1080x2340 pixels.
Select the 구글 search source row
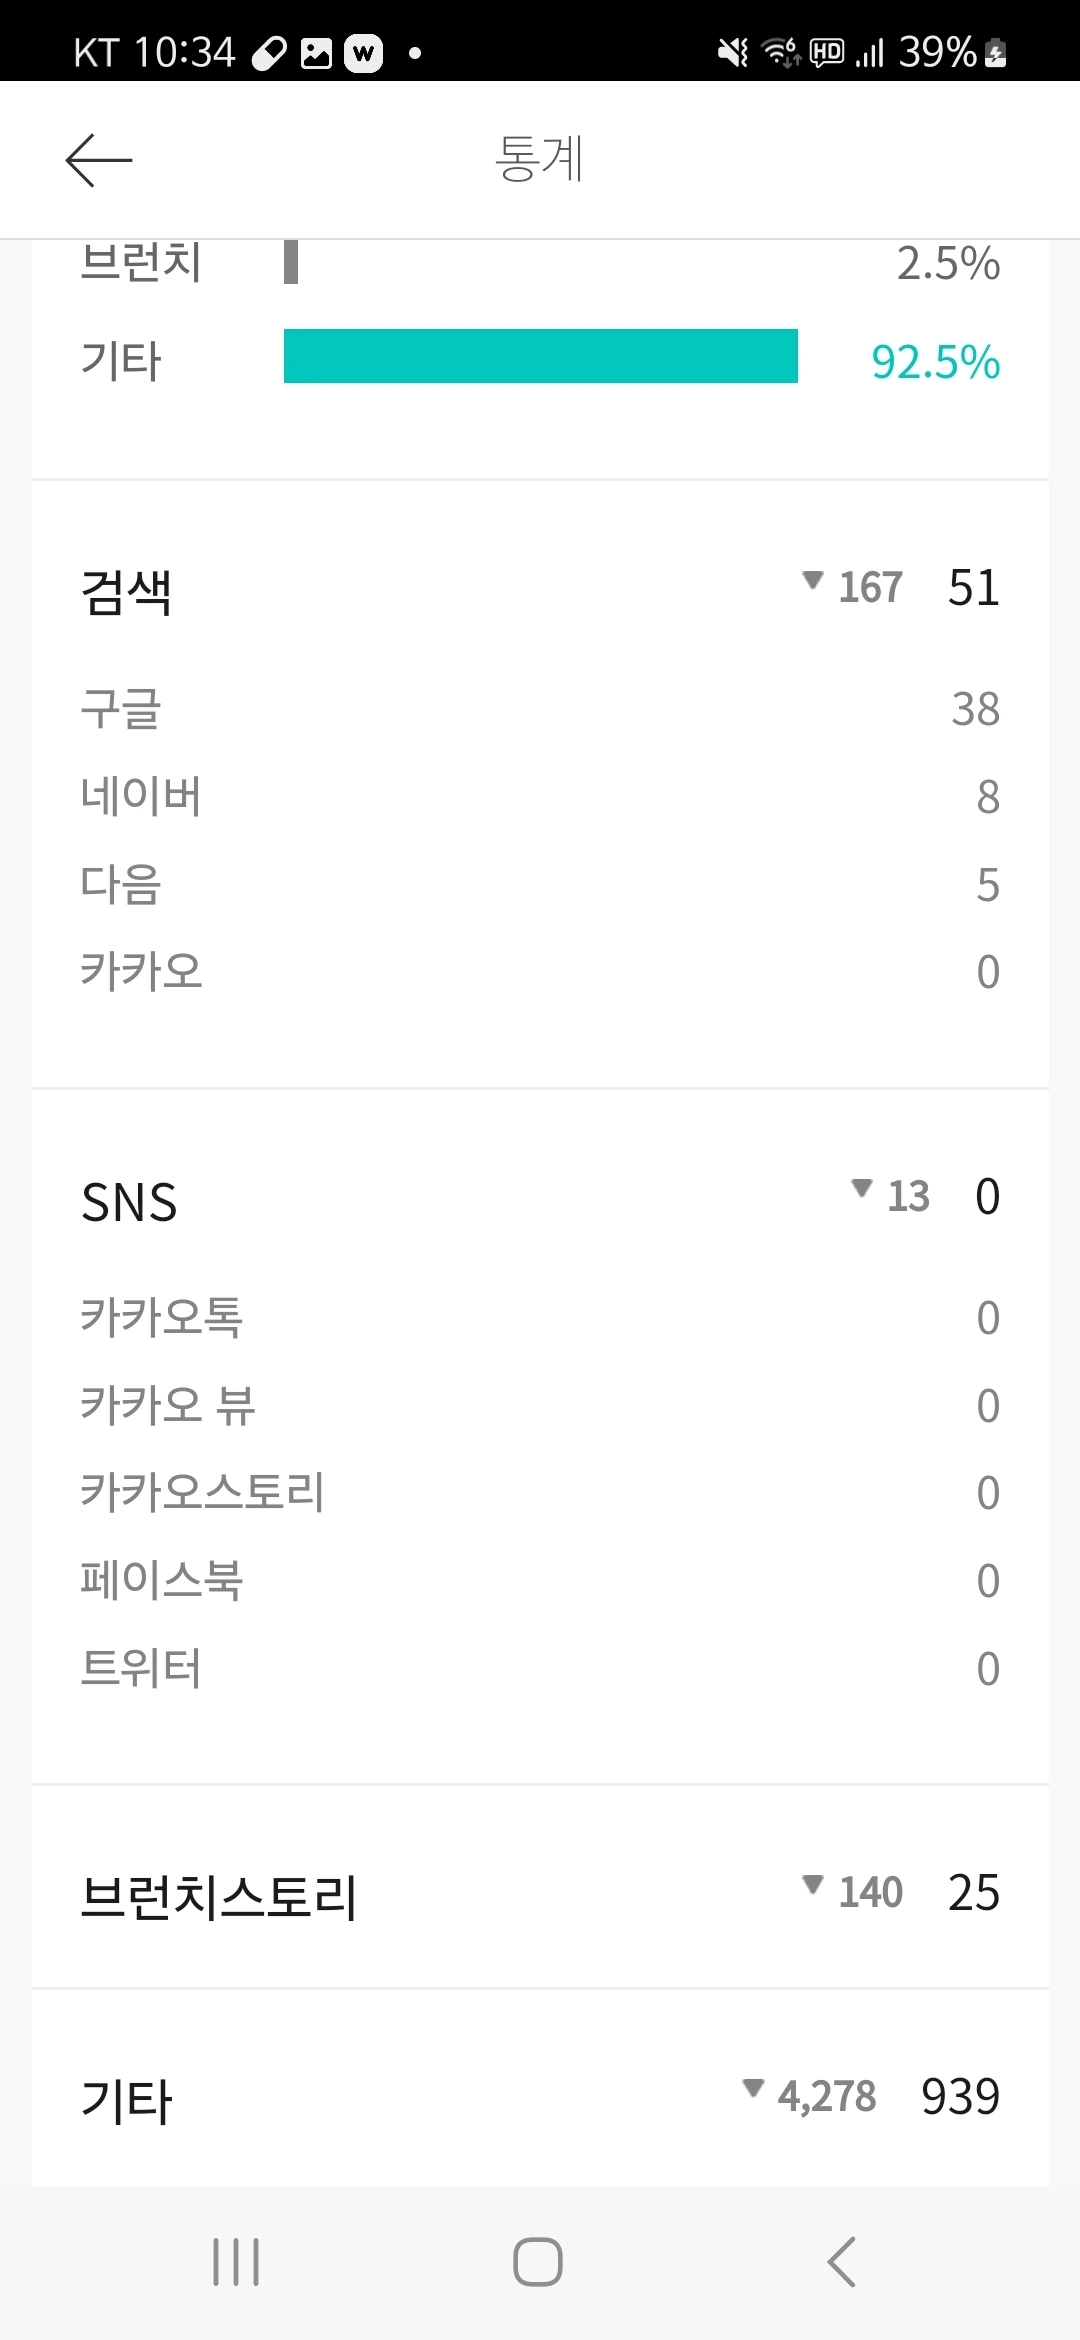point(540,709)
